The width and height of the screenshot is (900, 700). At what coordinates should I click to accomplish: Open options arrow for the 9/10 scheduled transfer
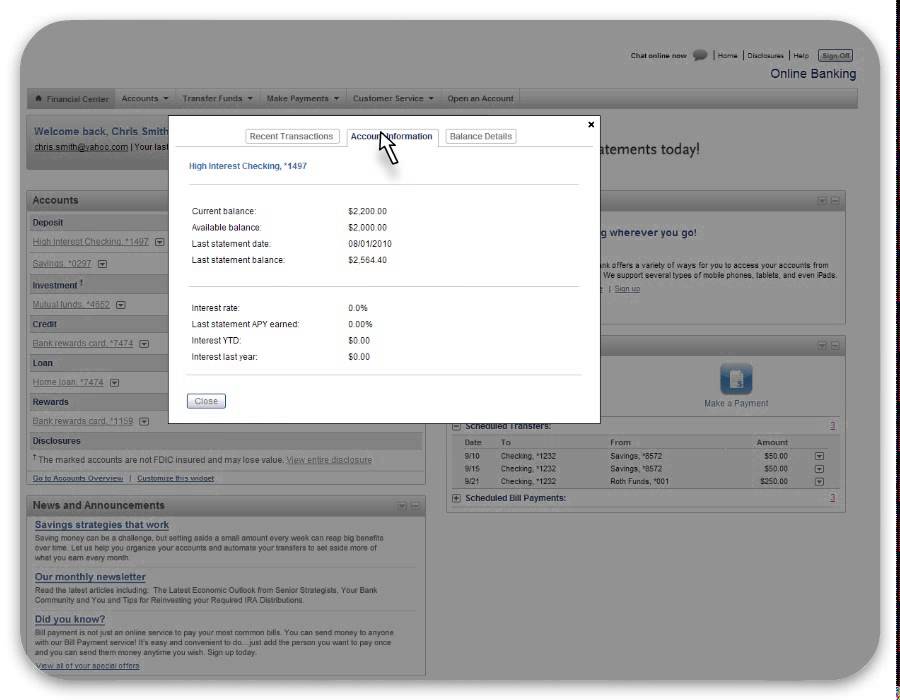(819, 456)
